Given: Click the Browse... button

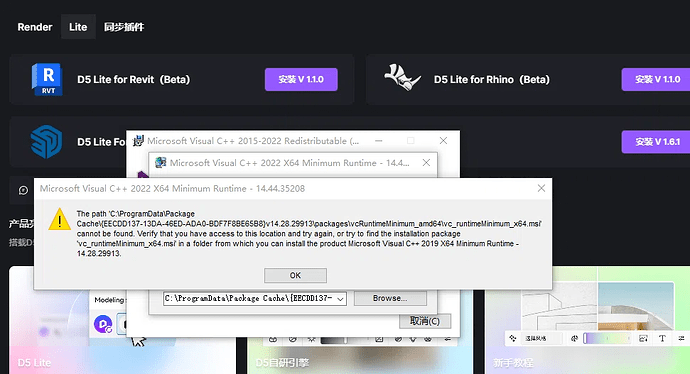Looking at the screenshot, I should click(390, 298).
